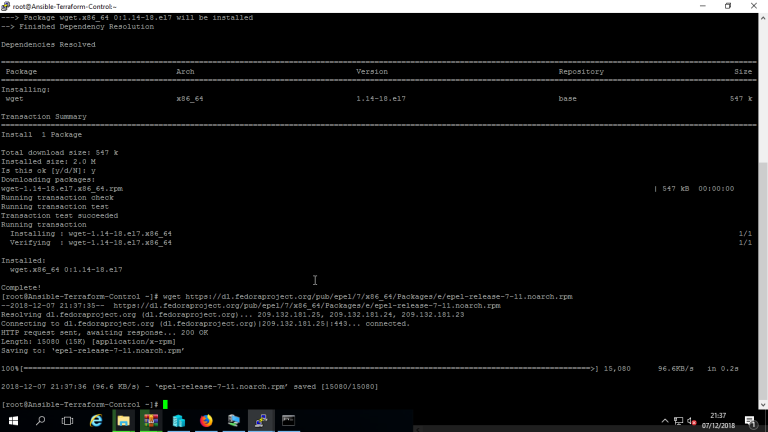Open the Windows Start menu
The image size is (768, 432).
[x=13, y=421]
